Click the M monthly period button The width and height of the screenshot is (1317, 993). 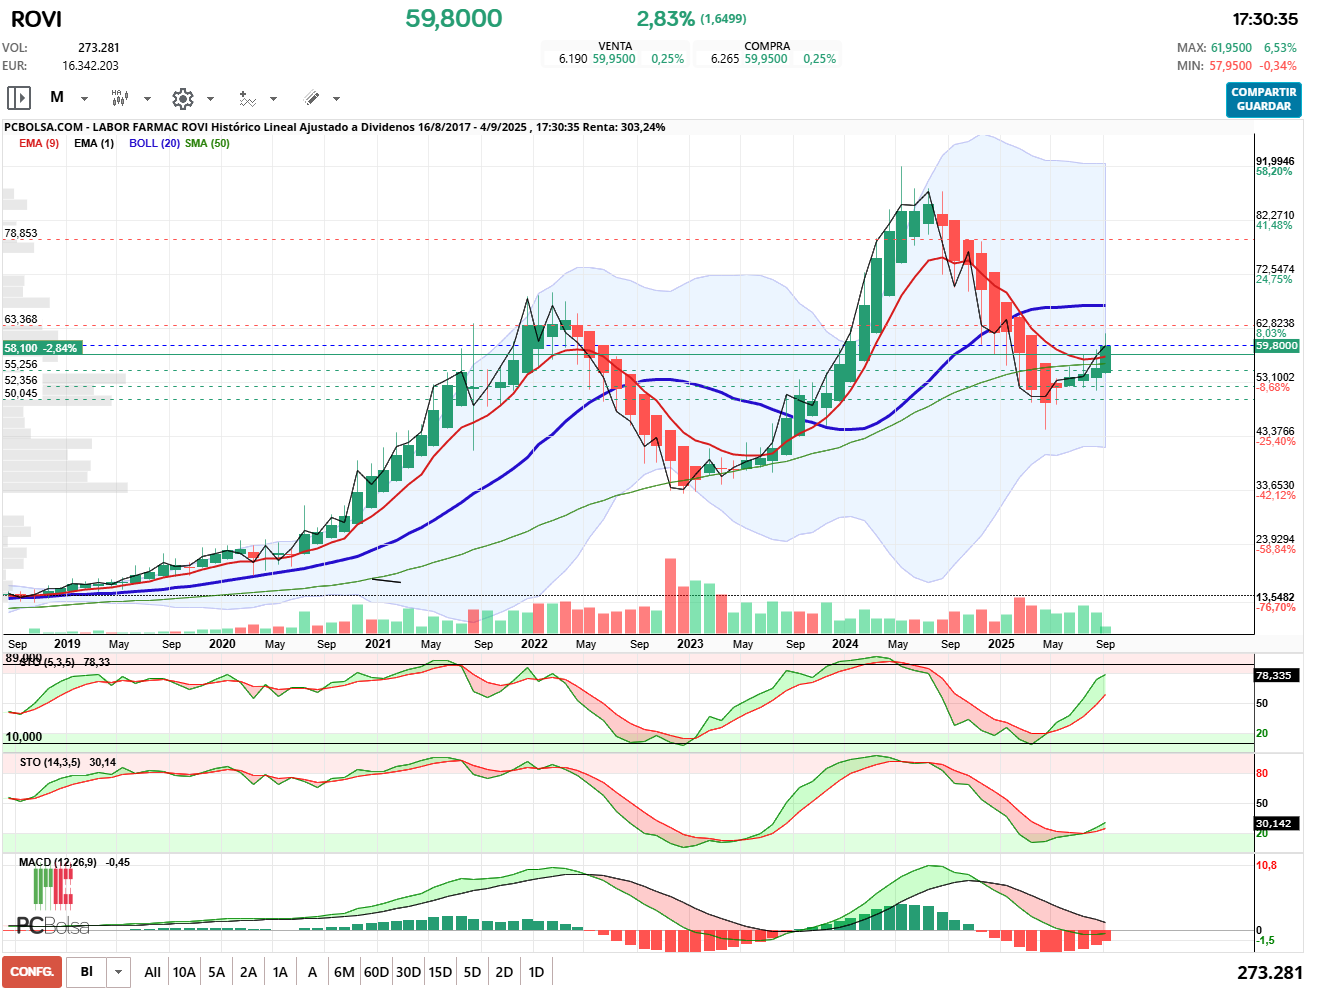57,97
